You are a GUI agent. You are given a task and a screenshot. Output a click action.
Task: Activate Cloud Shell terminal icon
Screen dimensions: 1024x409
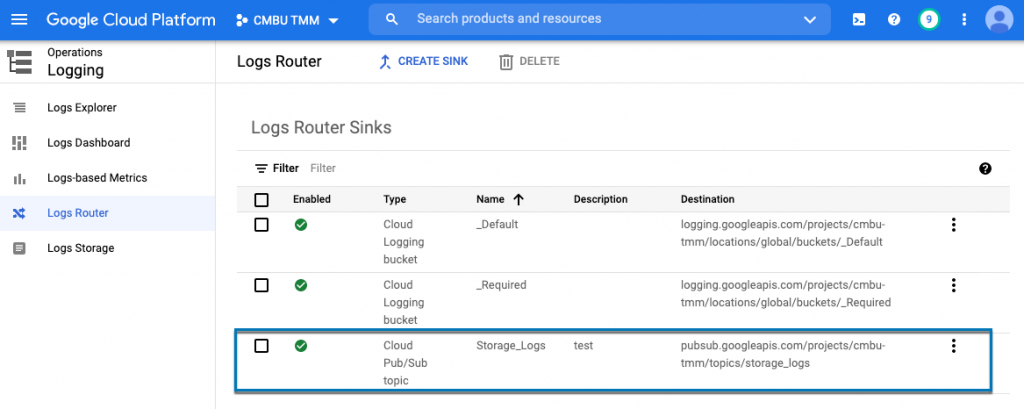[859, 19]
